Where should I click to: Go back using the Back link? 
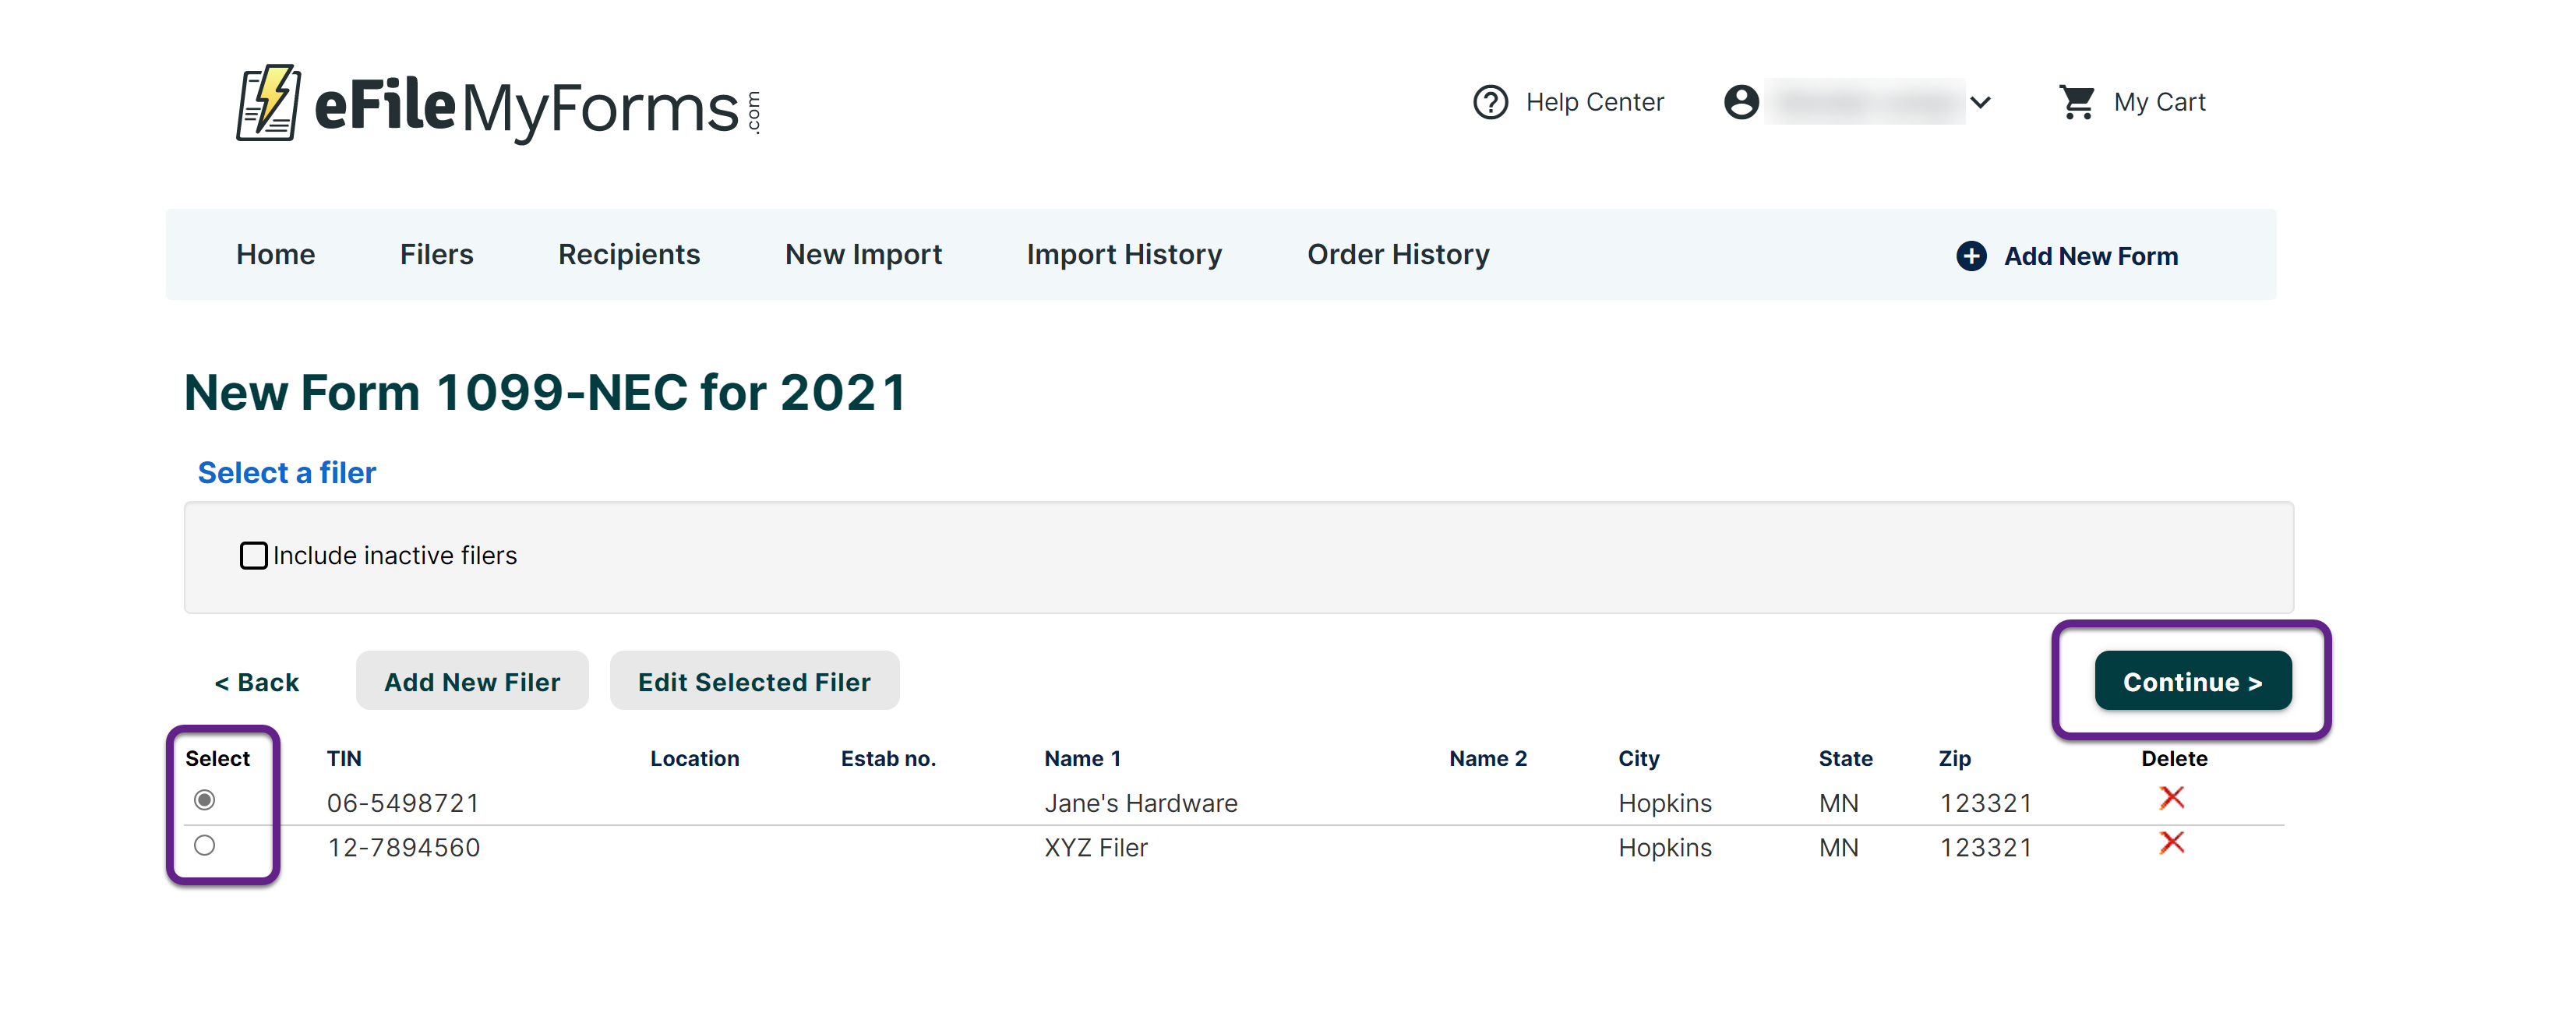point(257,682)
